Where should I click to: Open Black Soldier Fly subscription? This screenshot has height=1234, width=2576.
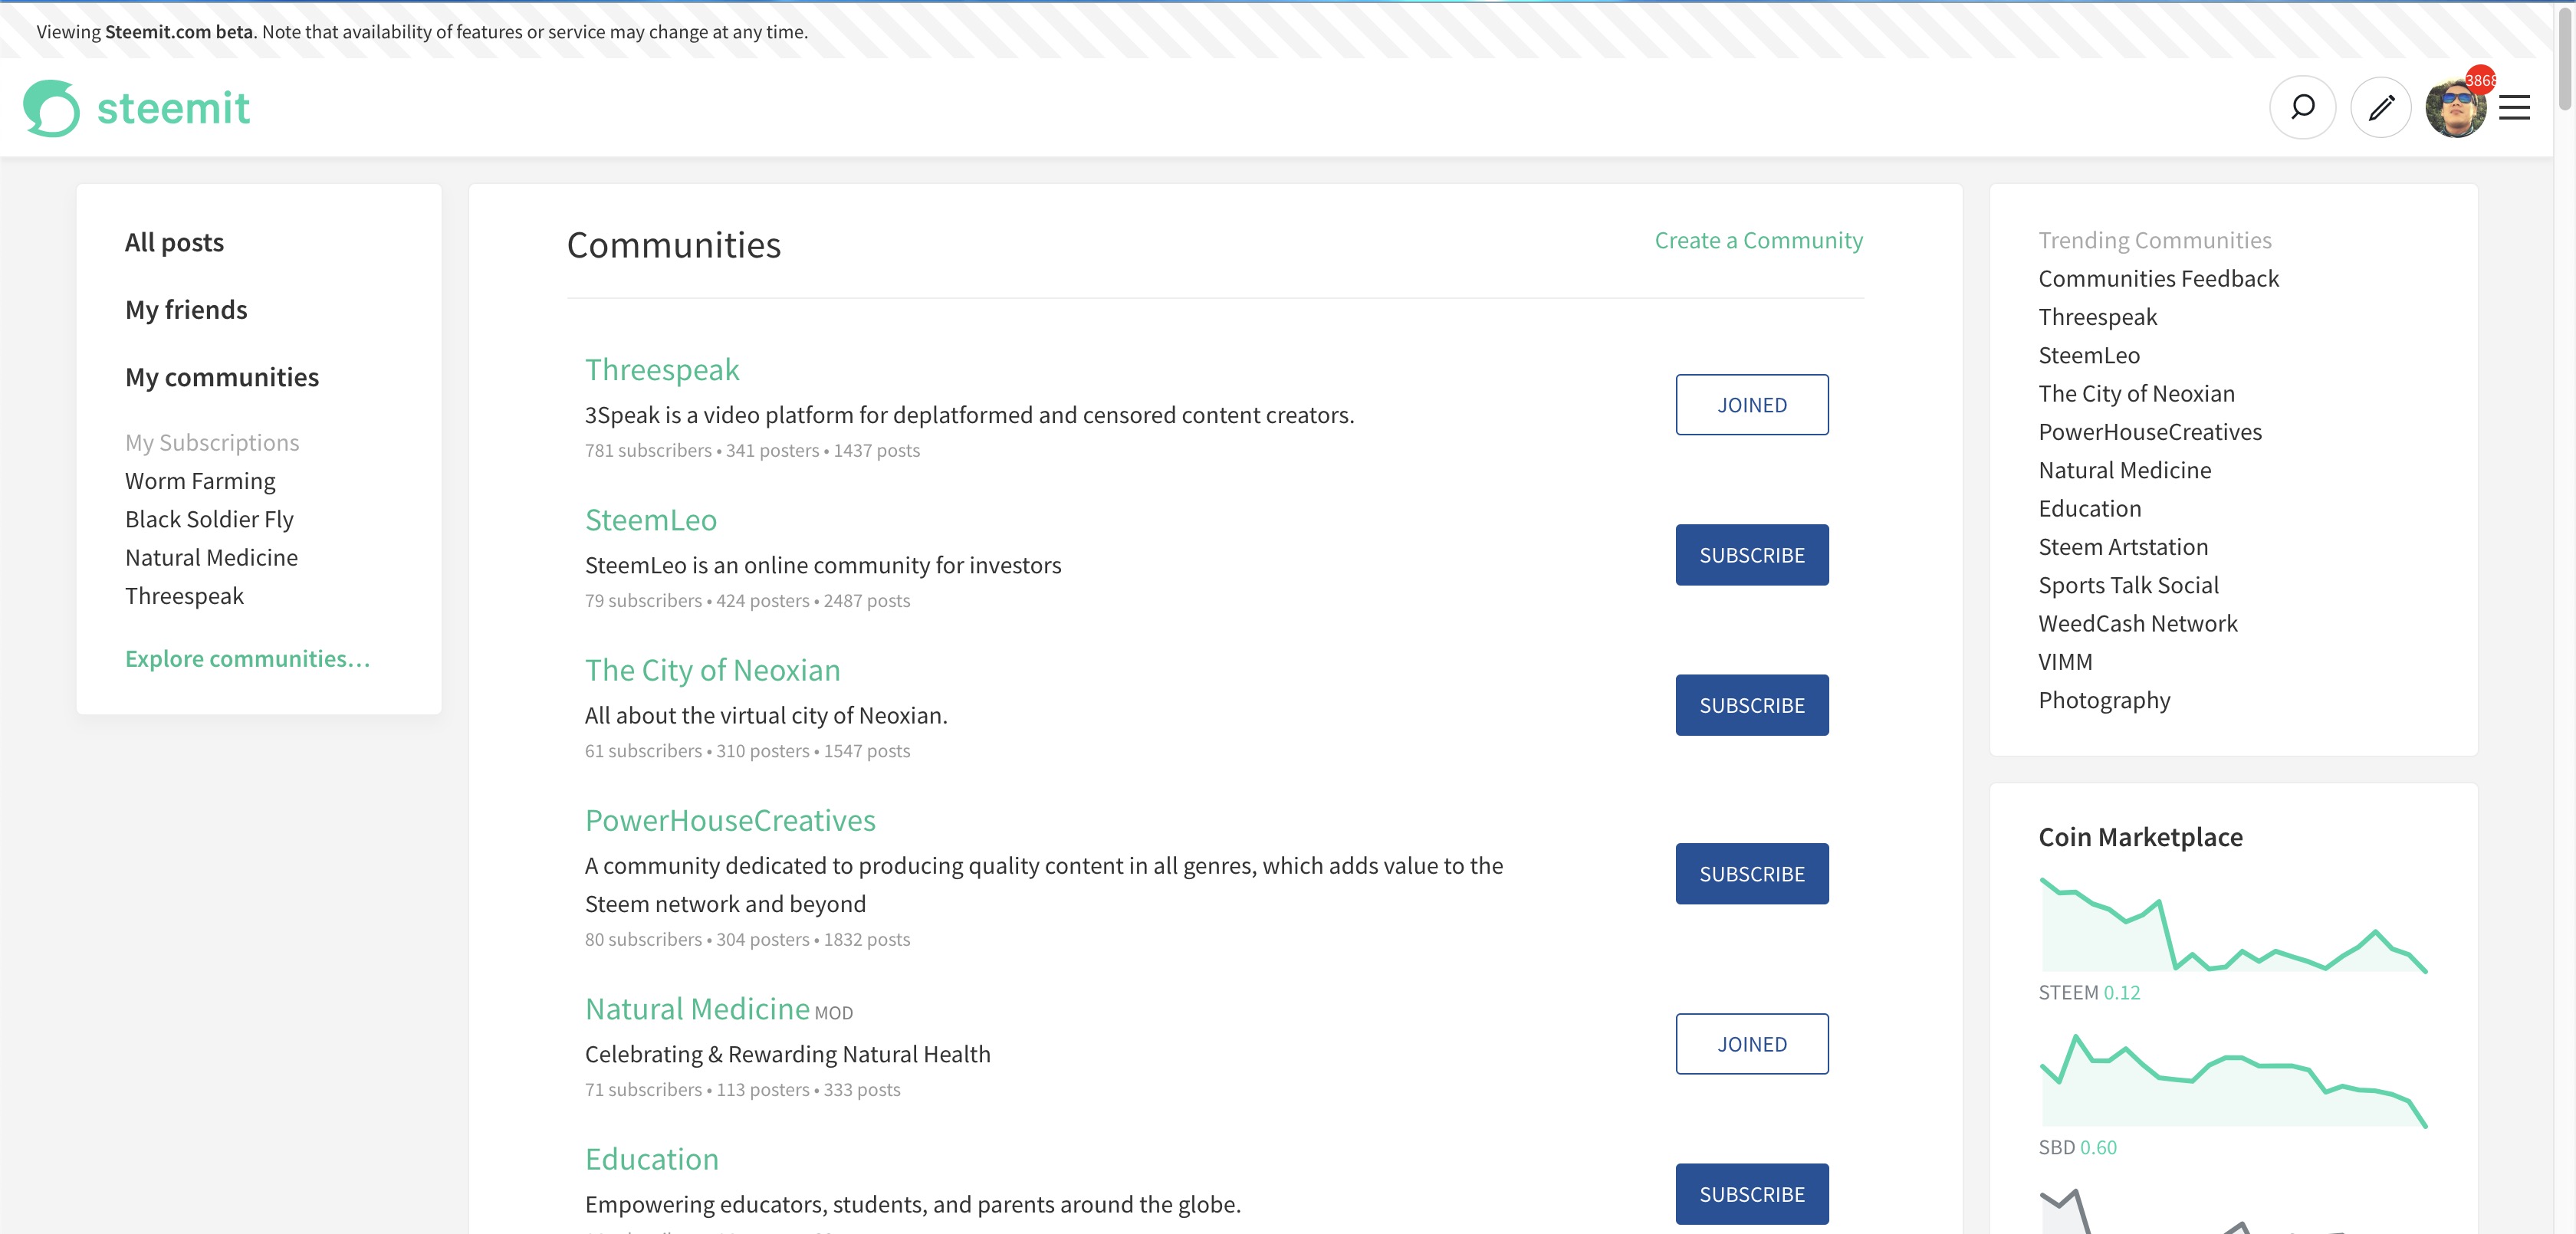tap(209, 519)
